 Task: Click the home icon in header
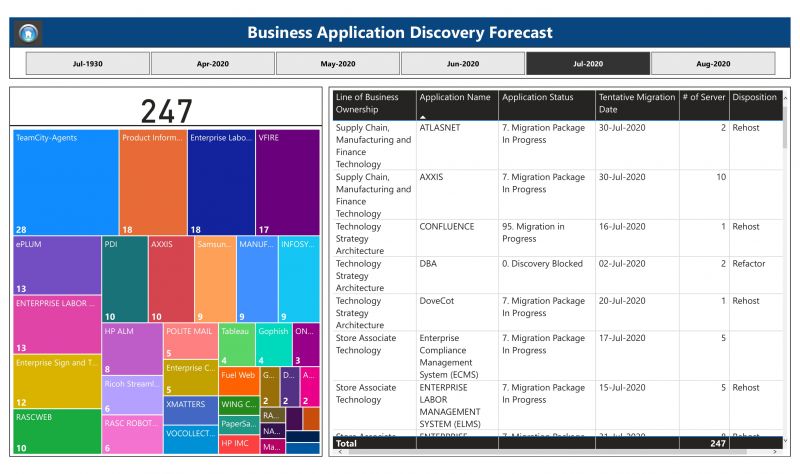29,33
